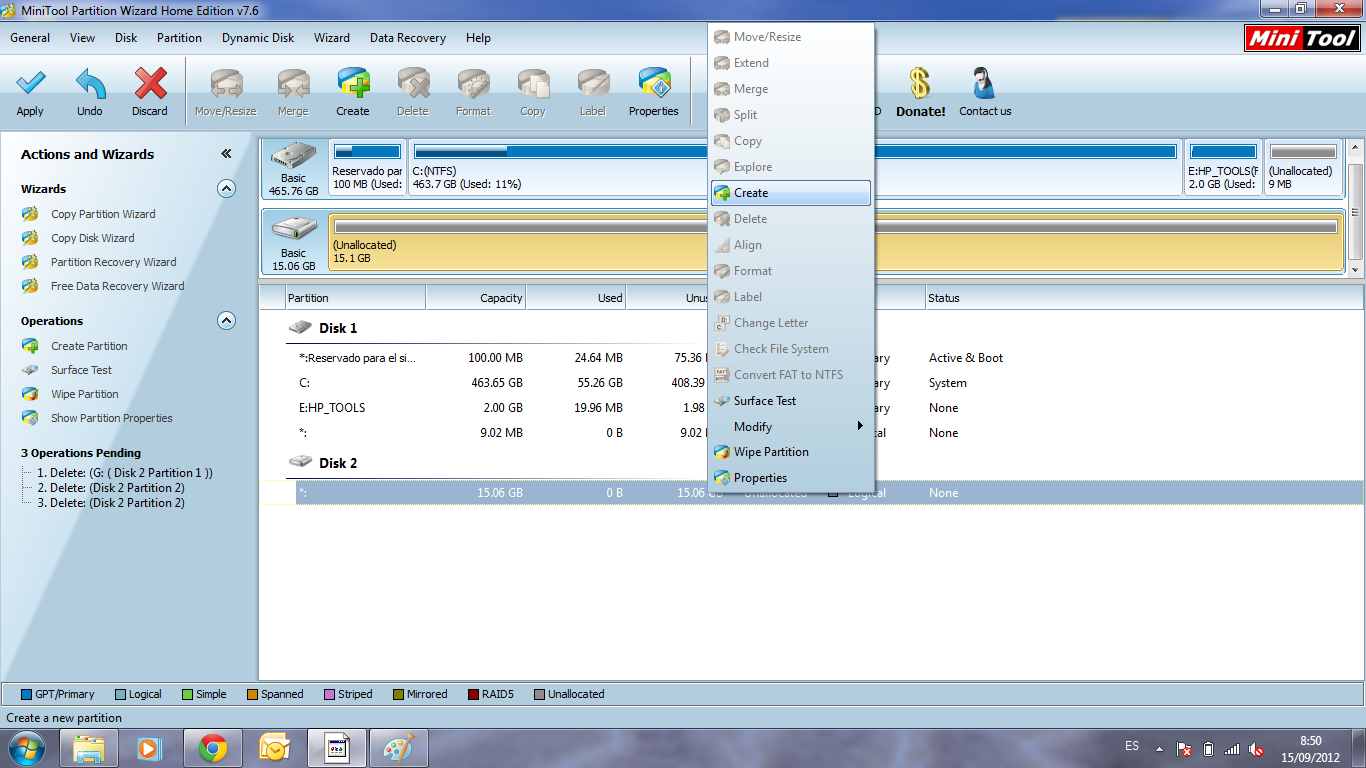
Task: Click the Format toolbar icon
Action: 473,92
